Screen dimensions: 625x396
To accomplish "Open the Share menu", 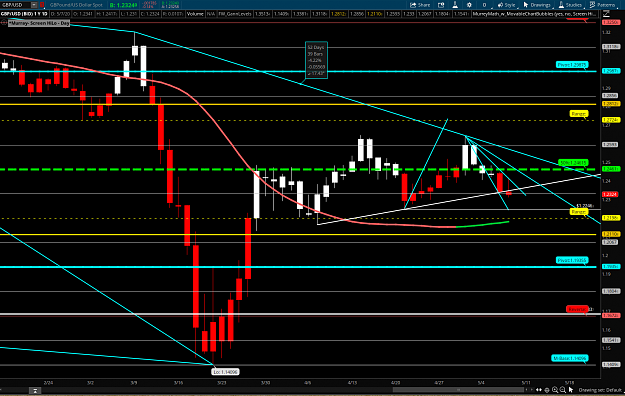I will tap(420, 5).
